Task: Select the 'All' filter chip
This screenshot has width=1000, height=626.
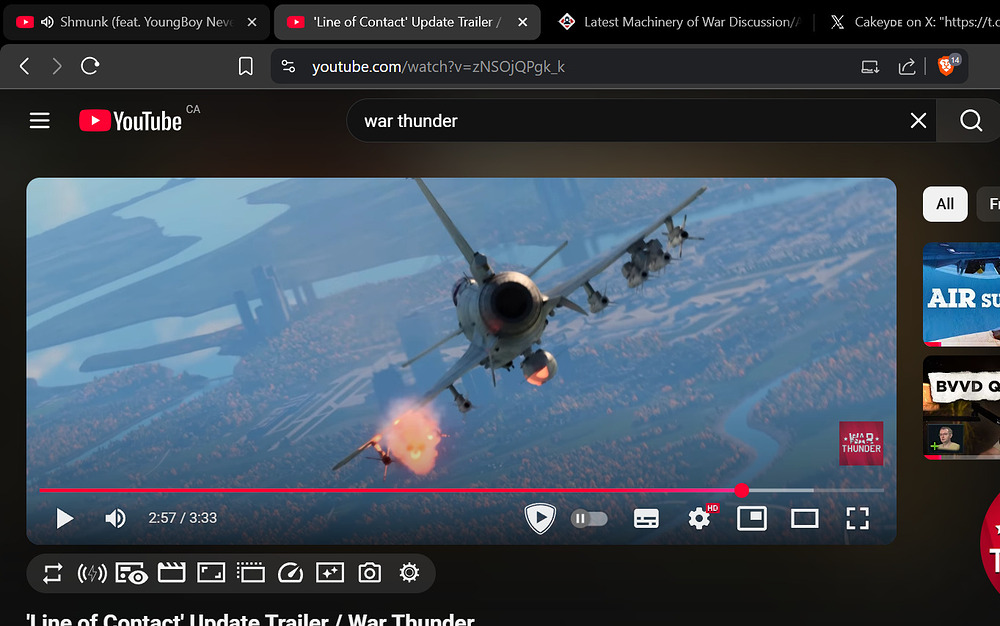Action: pos(945,204)
